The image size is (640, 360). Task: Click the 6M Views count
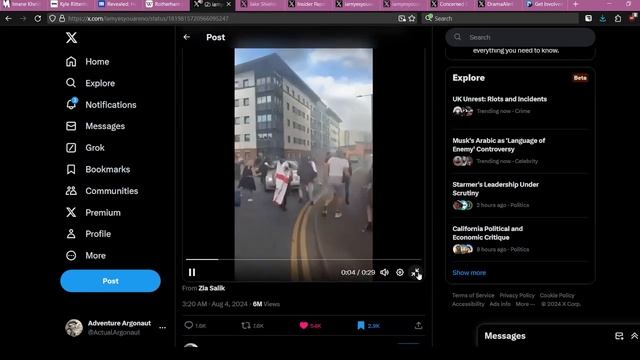coord(266,304)
